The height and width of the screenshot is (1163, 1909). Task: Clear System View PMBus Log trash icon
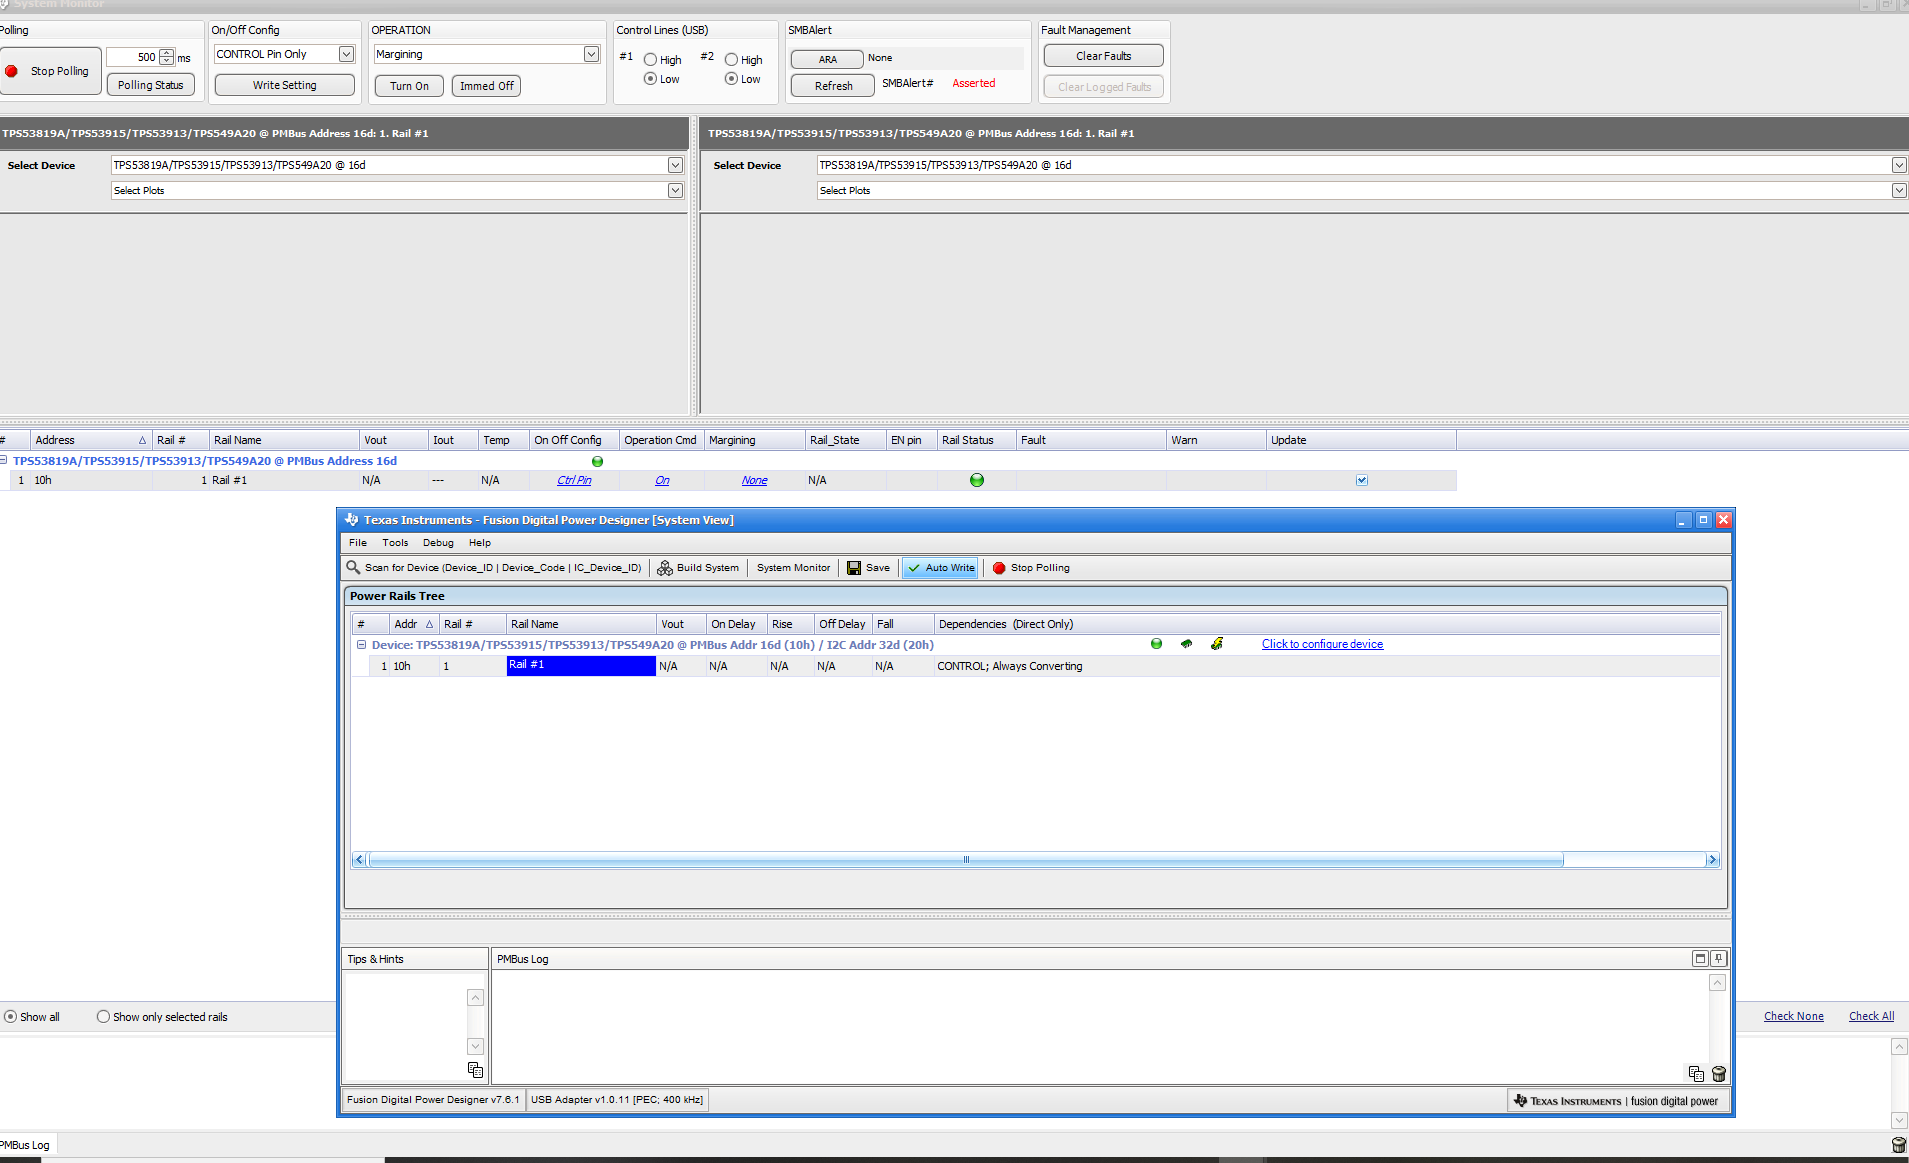[1719, 1074]
